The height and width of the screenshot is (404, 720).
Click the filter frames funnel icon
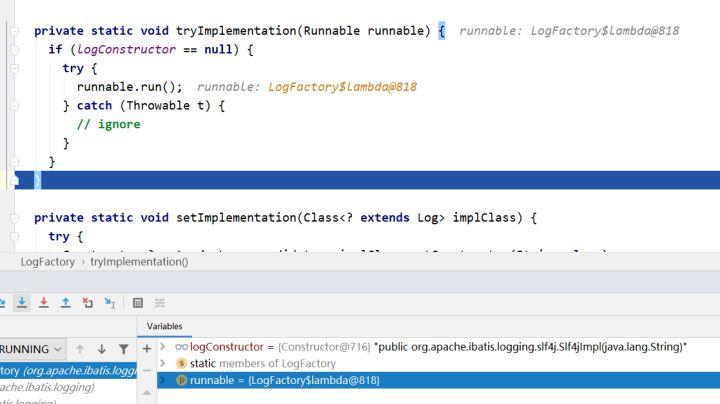point(124,349)
